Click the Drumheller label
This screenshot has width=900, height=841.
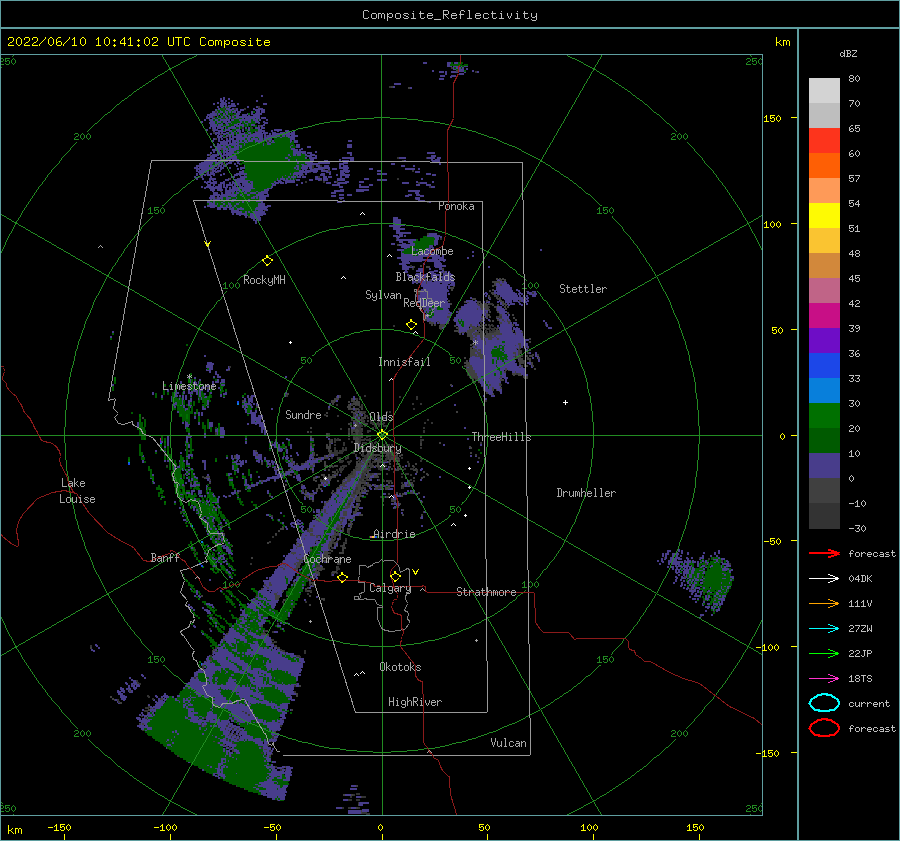click(x=586, y=493)
